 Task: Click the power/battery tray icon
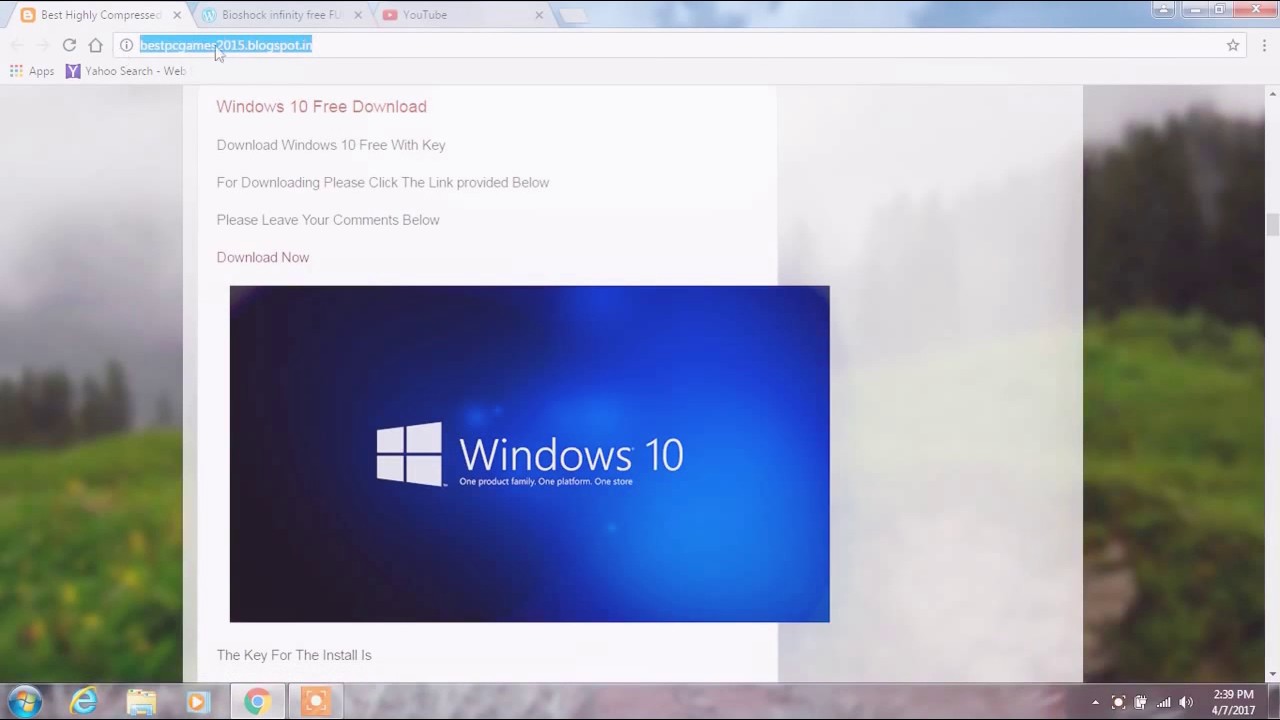1140,702
